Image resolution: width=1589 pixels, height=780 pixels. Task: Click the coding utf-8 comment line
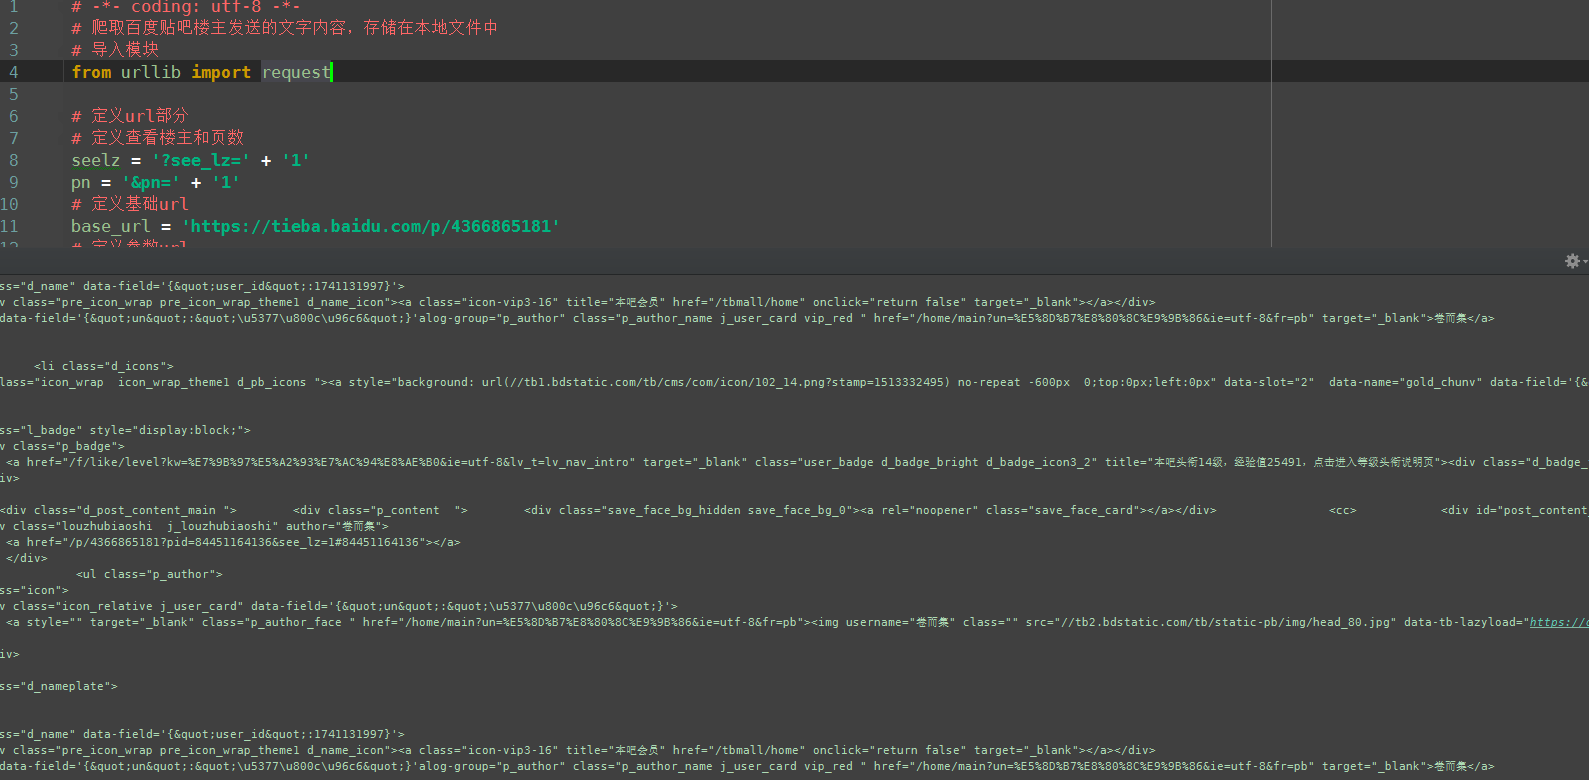tap(186, 7)
